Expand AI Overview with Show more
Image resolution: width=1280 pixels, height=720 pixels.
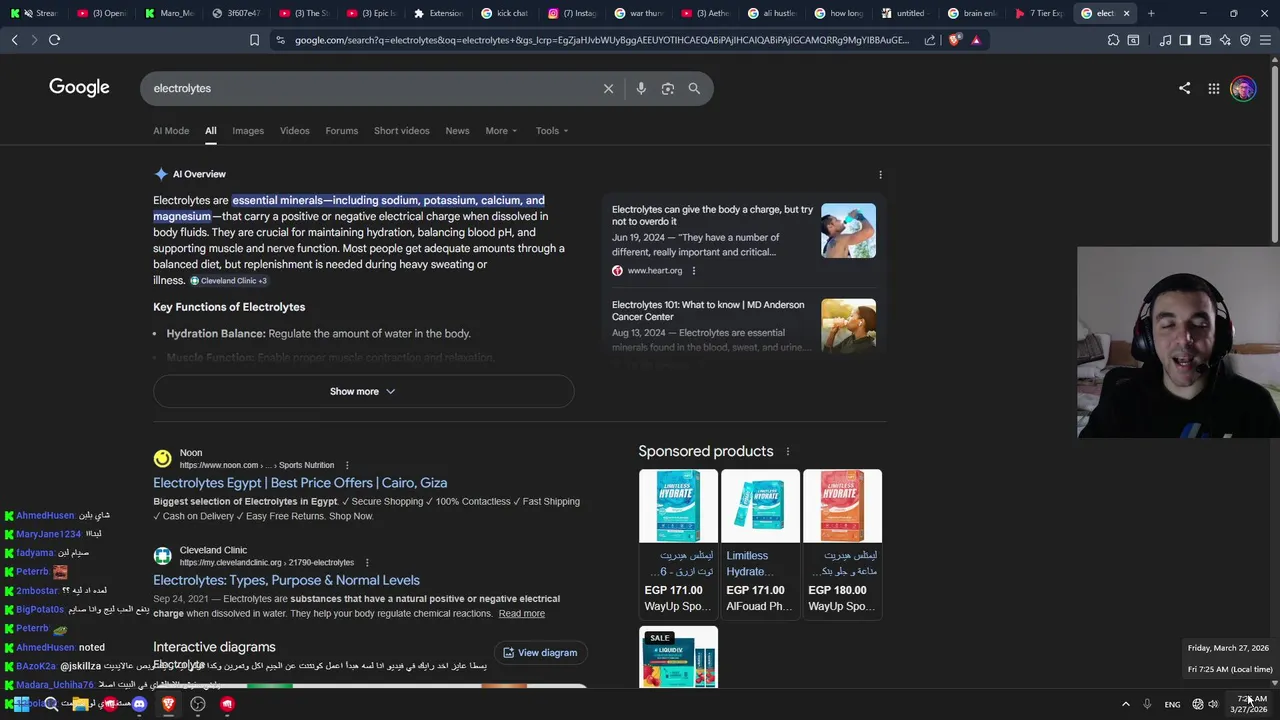point(363,391)
